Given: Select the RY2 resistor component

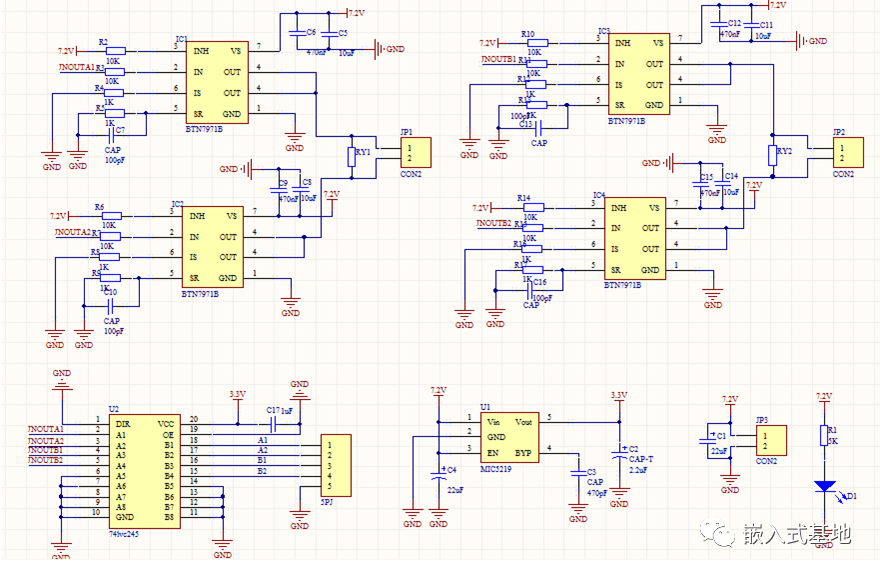Looking at the screenshot, I should click(x=772, y=155).
